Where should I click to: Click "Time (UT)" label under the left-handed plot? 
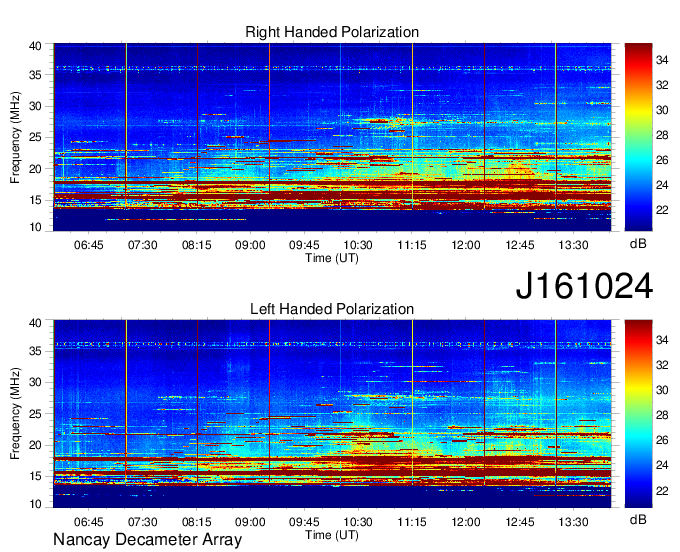tap(332, 535)
